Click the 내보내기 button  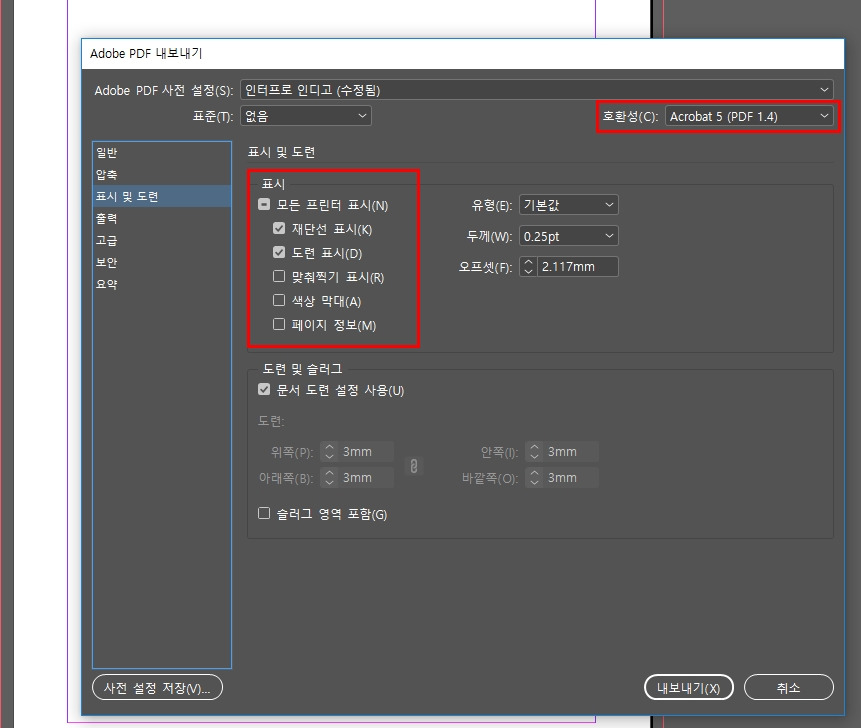(688, 687)
